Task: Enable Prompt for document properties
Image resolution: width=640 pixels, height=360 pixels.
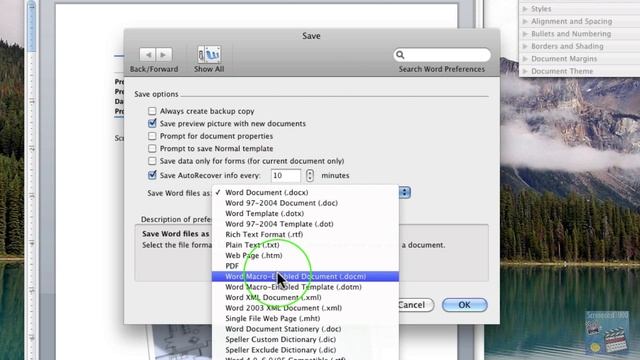Action: (152, 136)
